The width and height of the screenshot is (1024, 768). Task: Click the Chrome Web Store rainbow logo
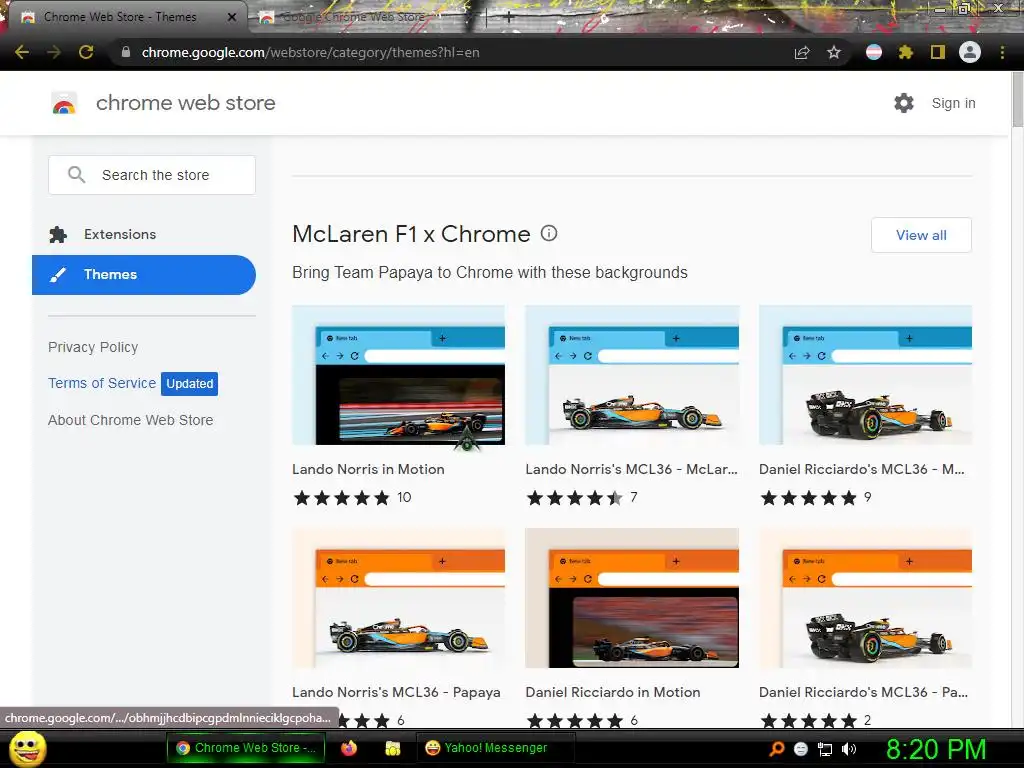[x=64, y=103]
